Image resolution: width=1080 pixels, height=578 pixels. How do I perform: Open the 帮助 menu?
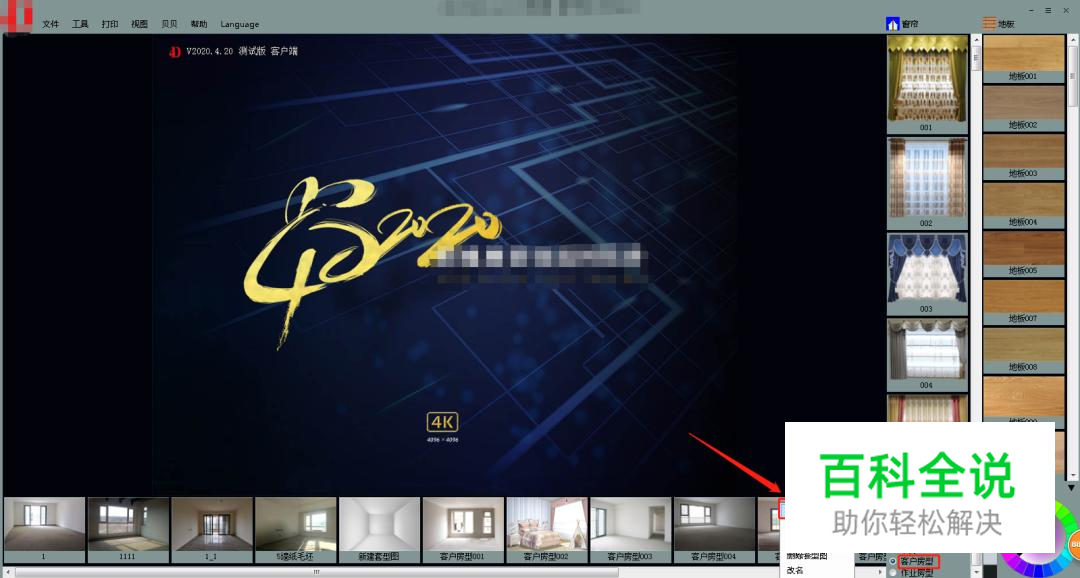[199, 24]
